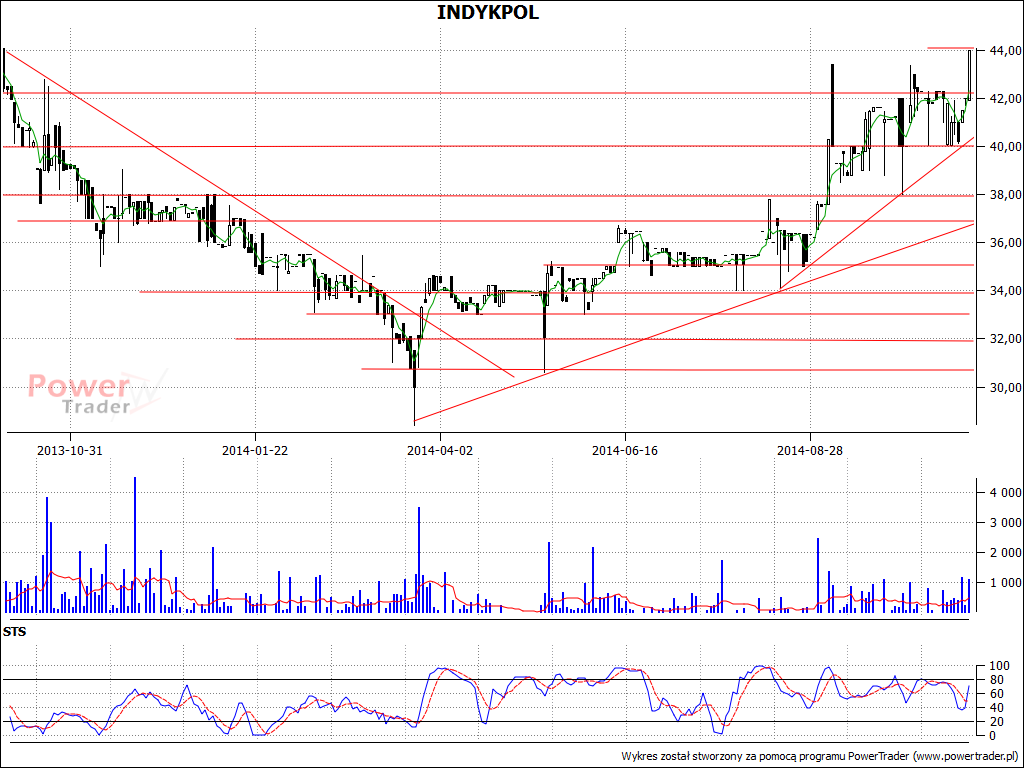This screenshot has width=1024, height=768.
Task: Click the 38,00 price axis label
Action: [1005, 195]
